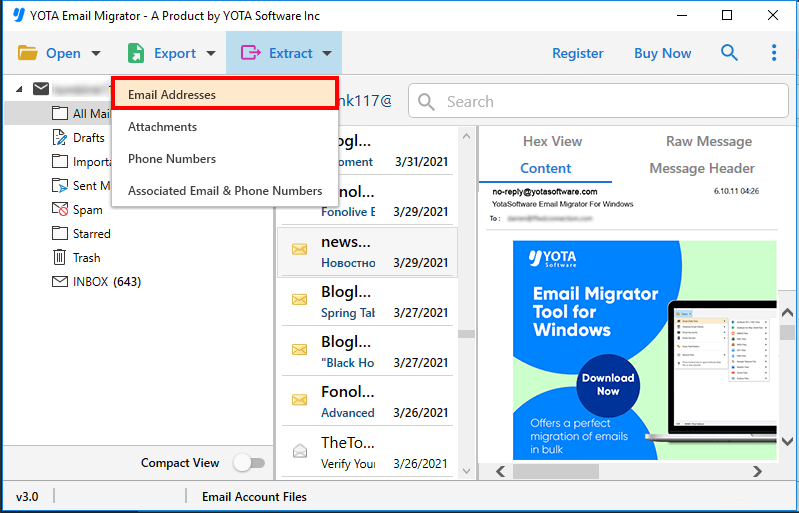The width and height of the screenshot is (799, 513).
Task: Click opened envelope icon of TheTo email
Action: (300, 450)
